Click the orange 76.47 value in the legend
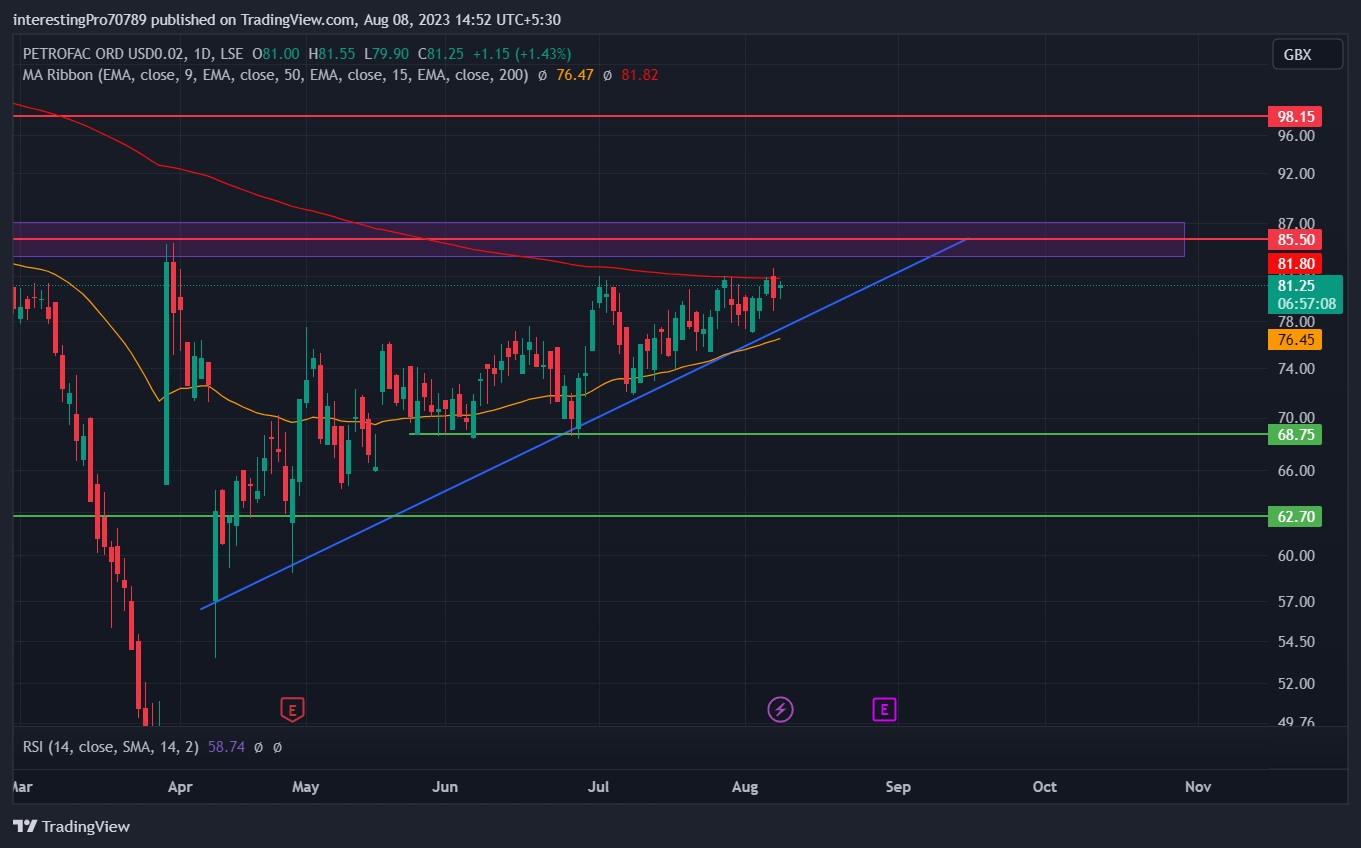The height and width of the screenshot is (848, 1361). [575, 75]
